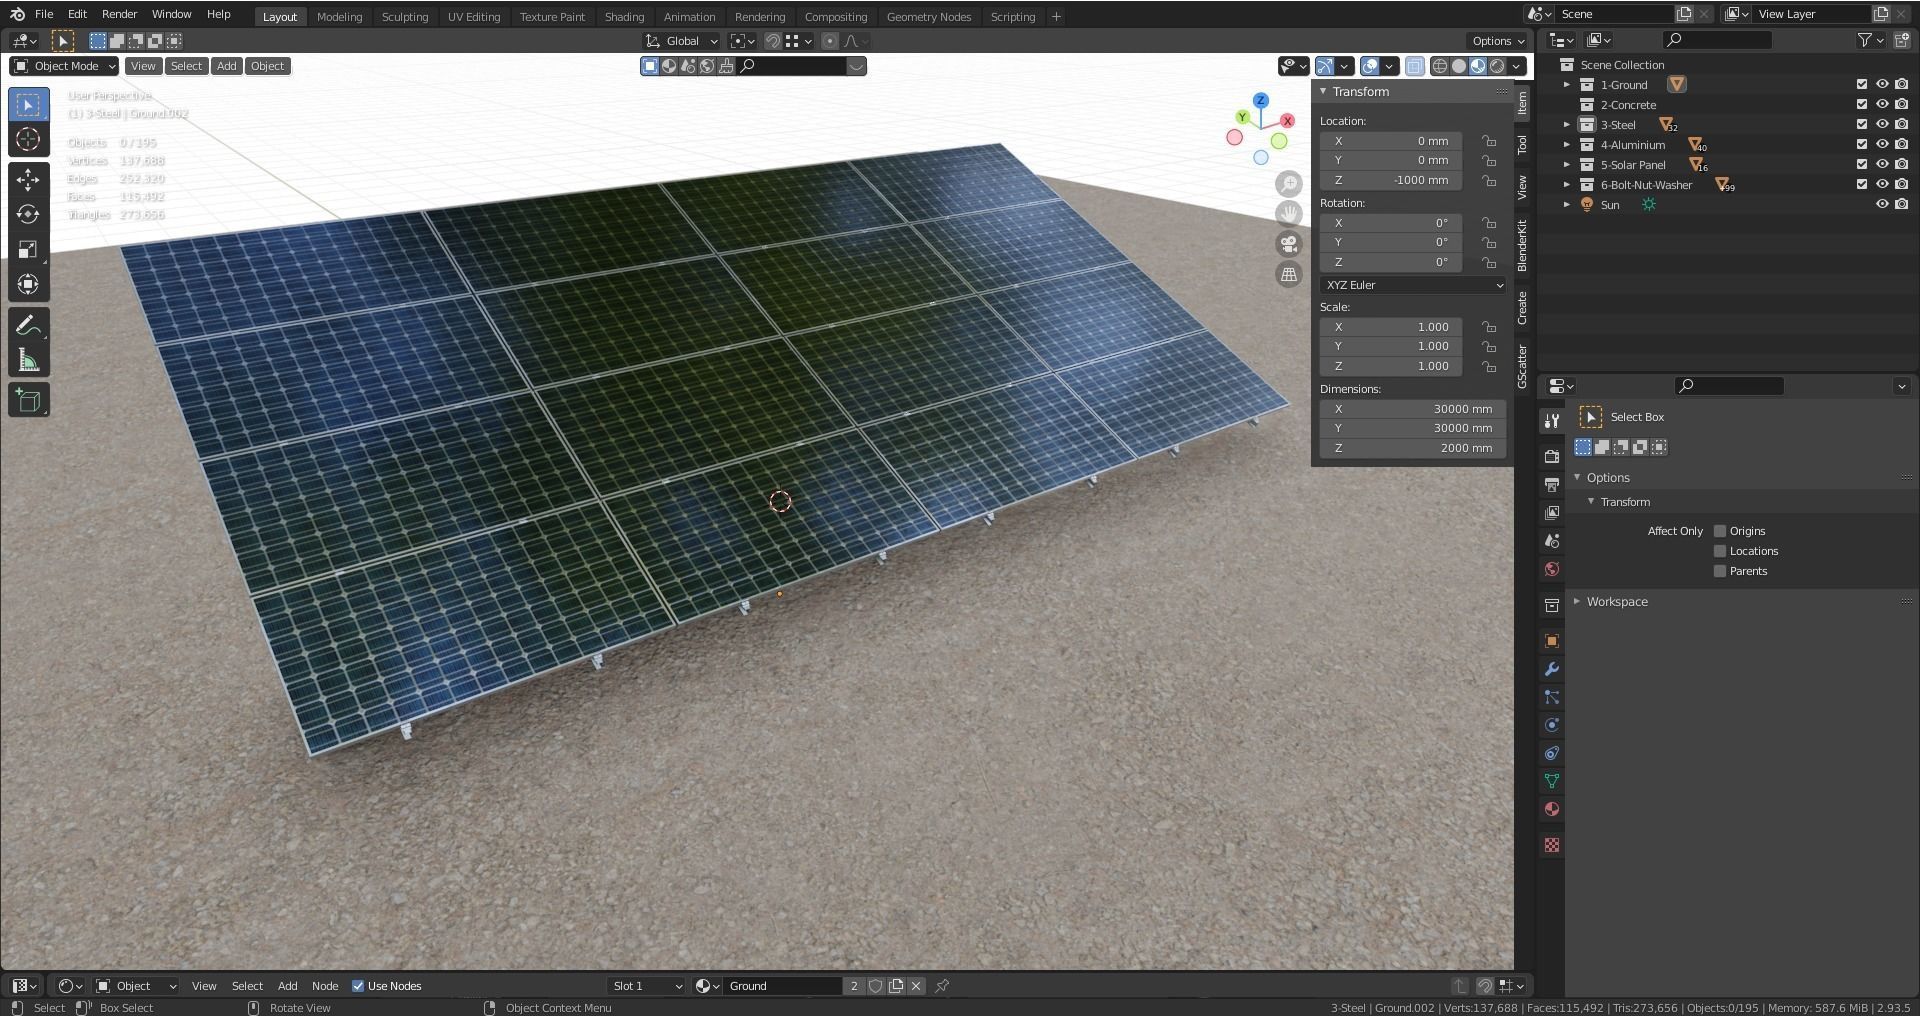Enable Affect Only Locations checkbox
1920x1016 pixels.
1720,551
